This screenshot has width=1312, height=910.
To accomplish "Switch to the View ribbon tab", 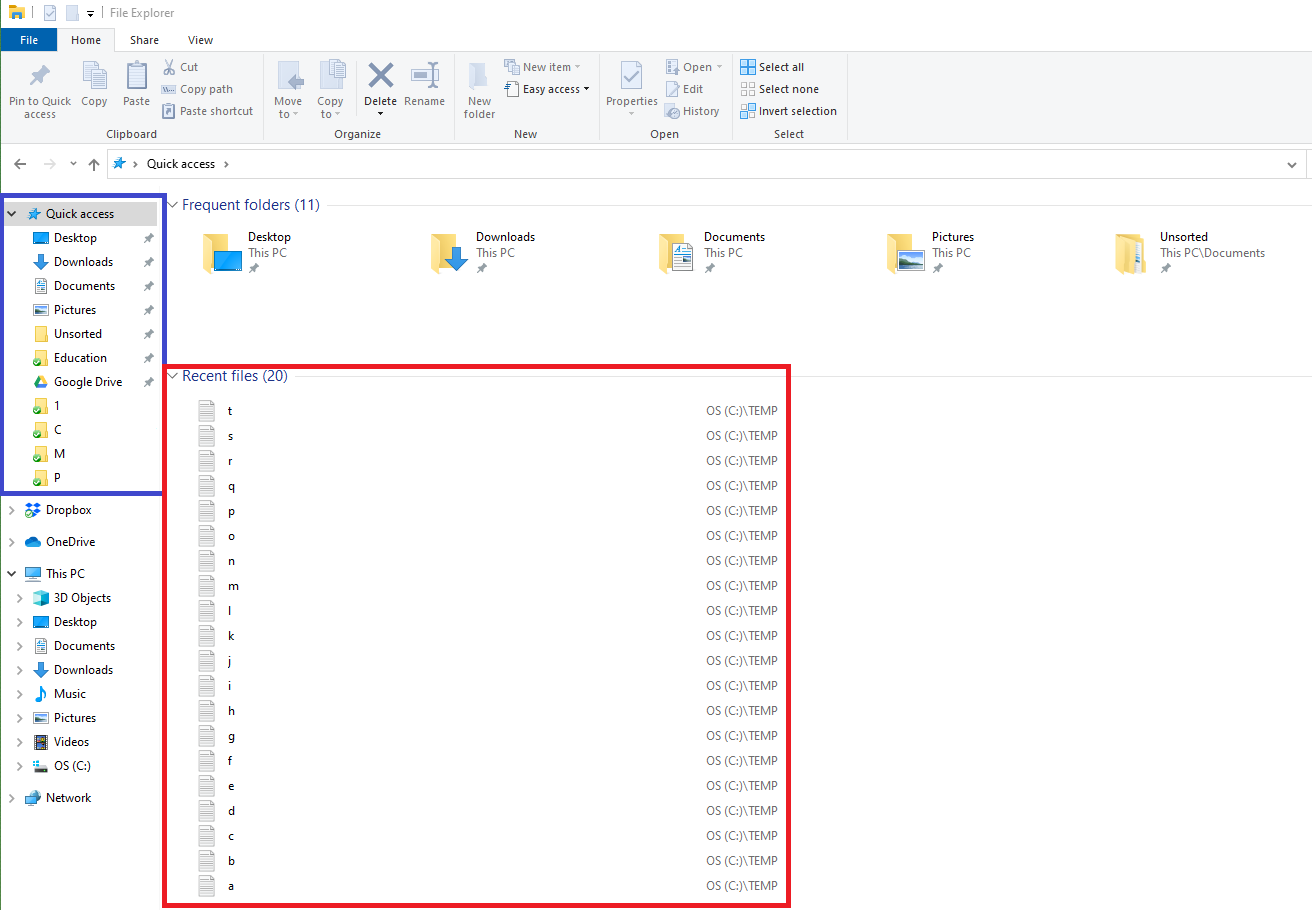I will tap(200, 40).
